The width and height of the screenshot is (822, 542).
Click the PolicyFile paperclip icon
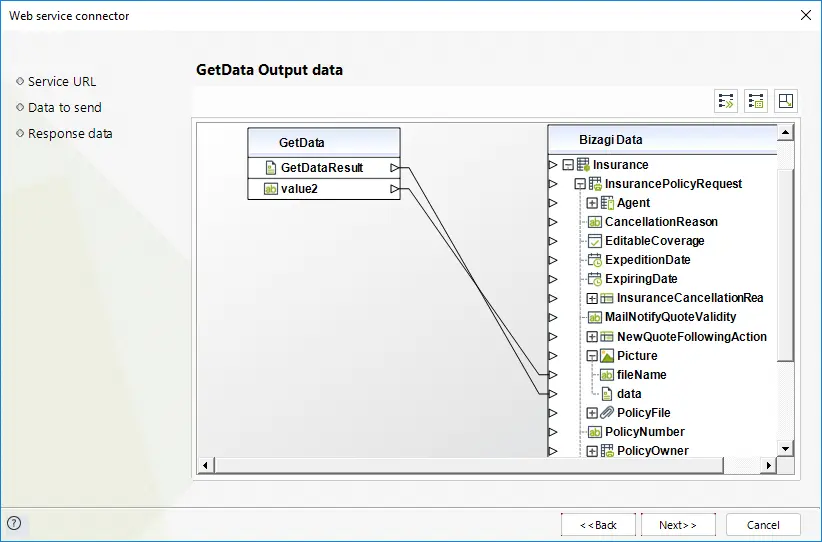tap(607, 413)
